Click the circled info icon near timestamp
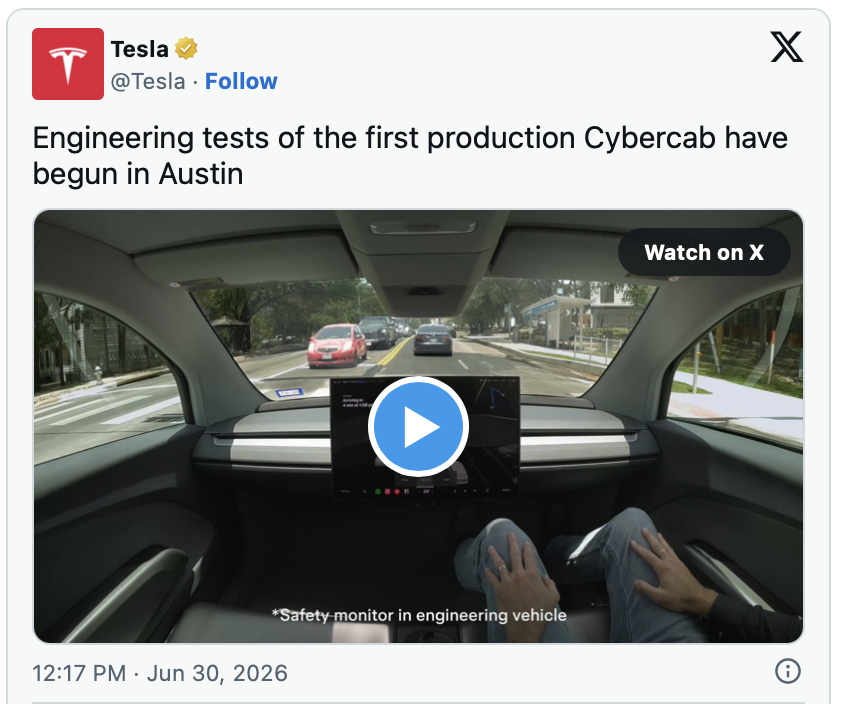The width and height of the screenshot is (844, 704). pos(787,672)
